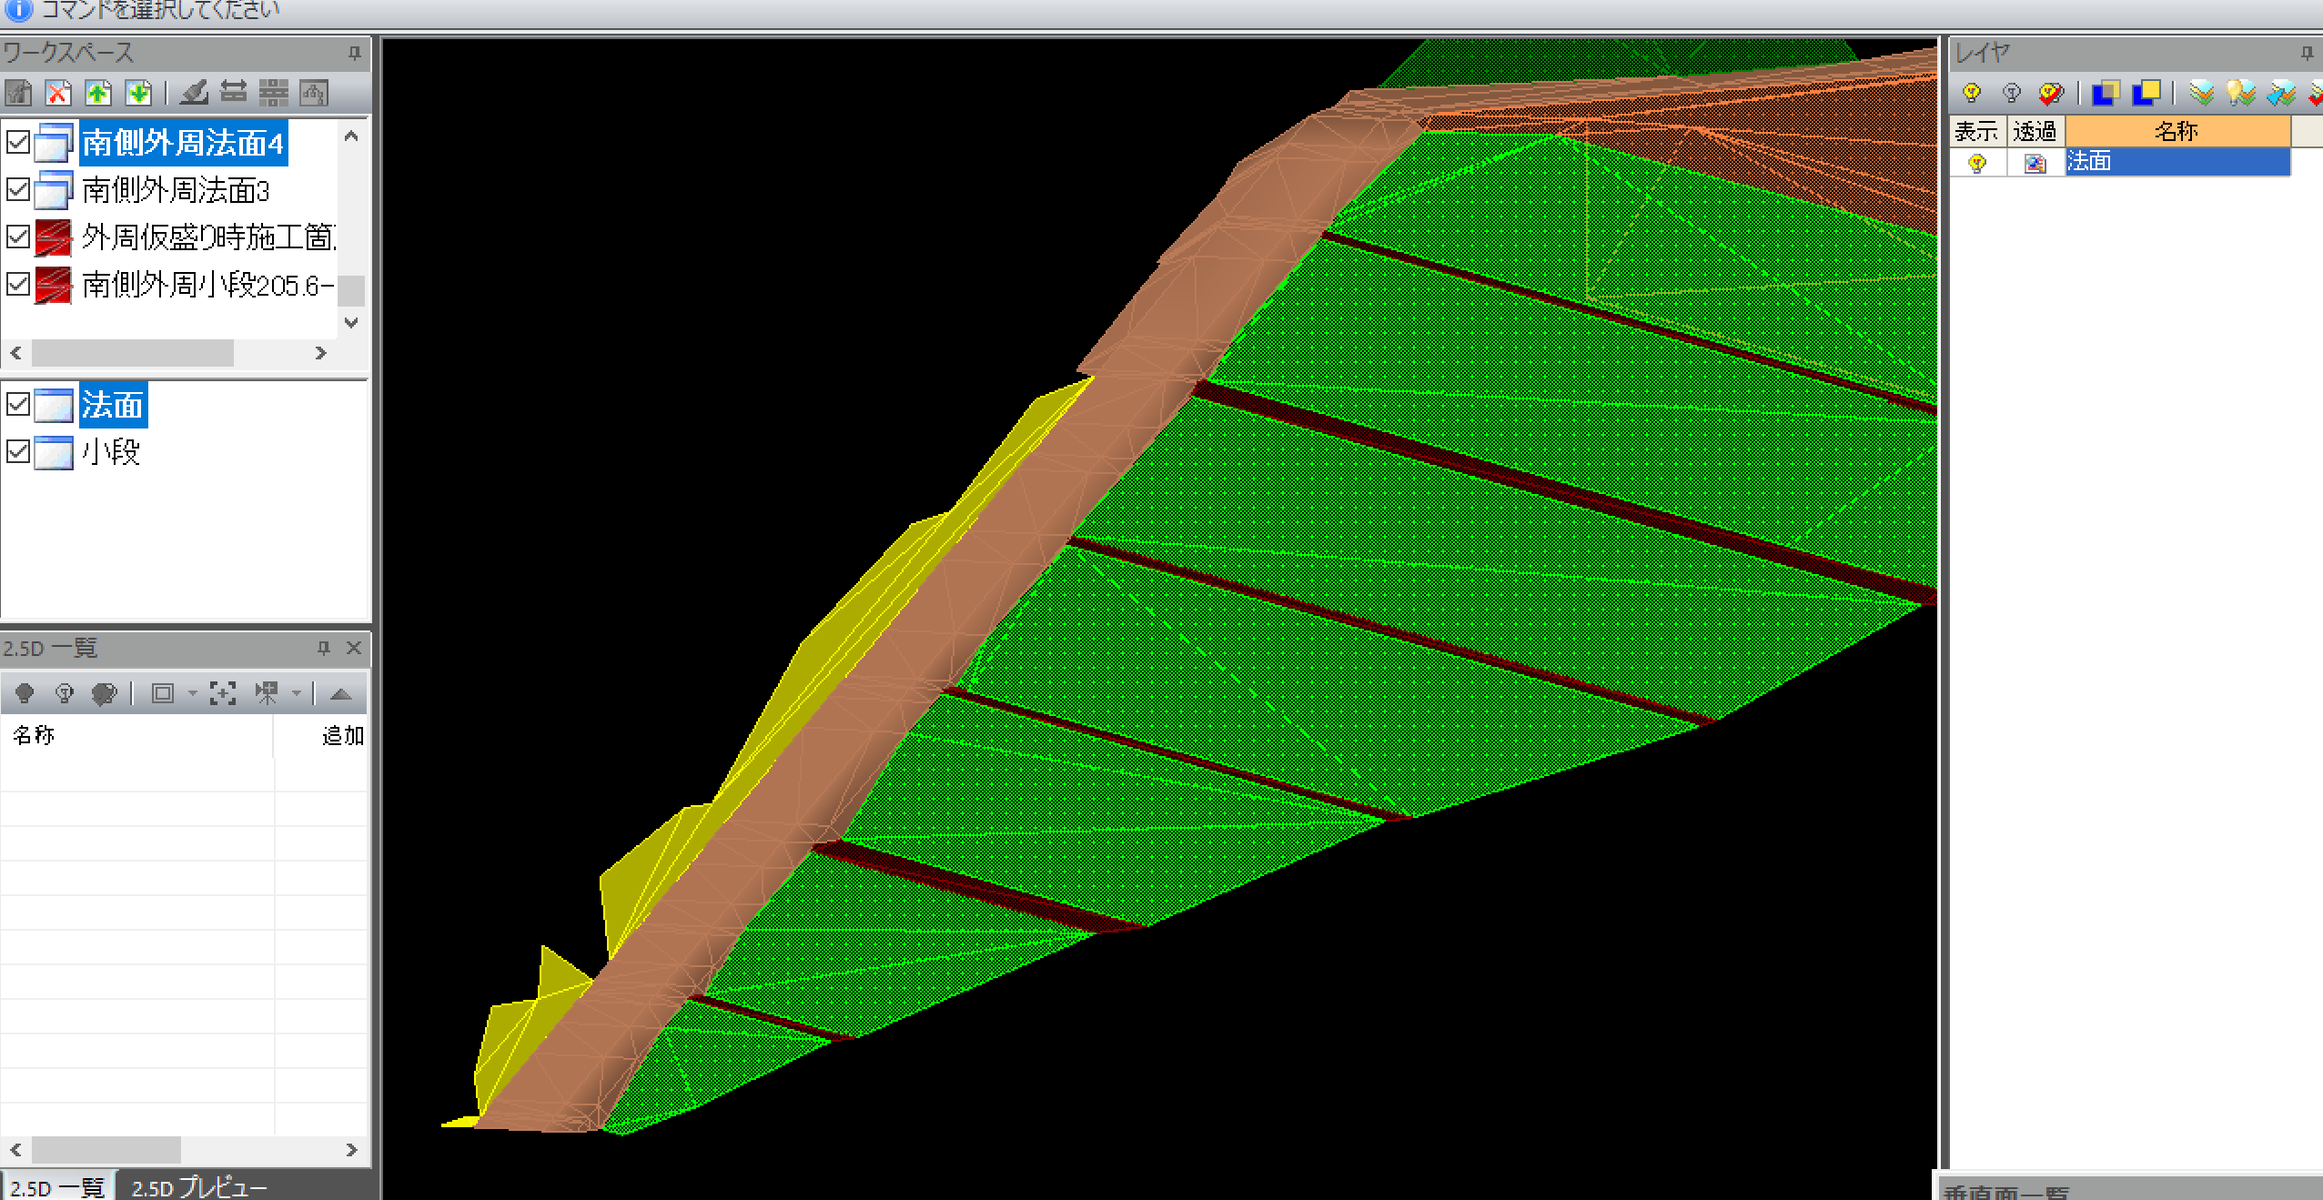This screenshot has width=2323, height=1200.
Task: Click layers with light bulb icon
Action: point(2241,93)
